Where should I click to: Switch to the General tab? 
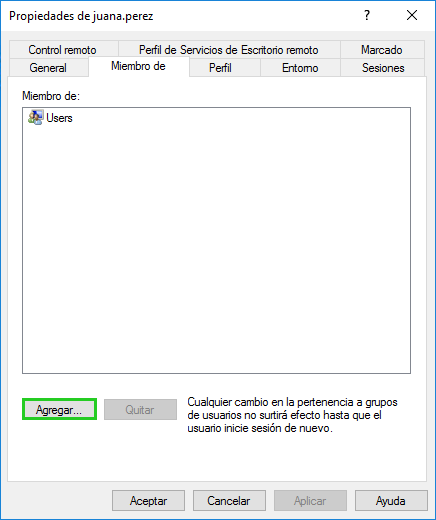[48, 68]
